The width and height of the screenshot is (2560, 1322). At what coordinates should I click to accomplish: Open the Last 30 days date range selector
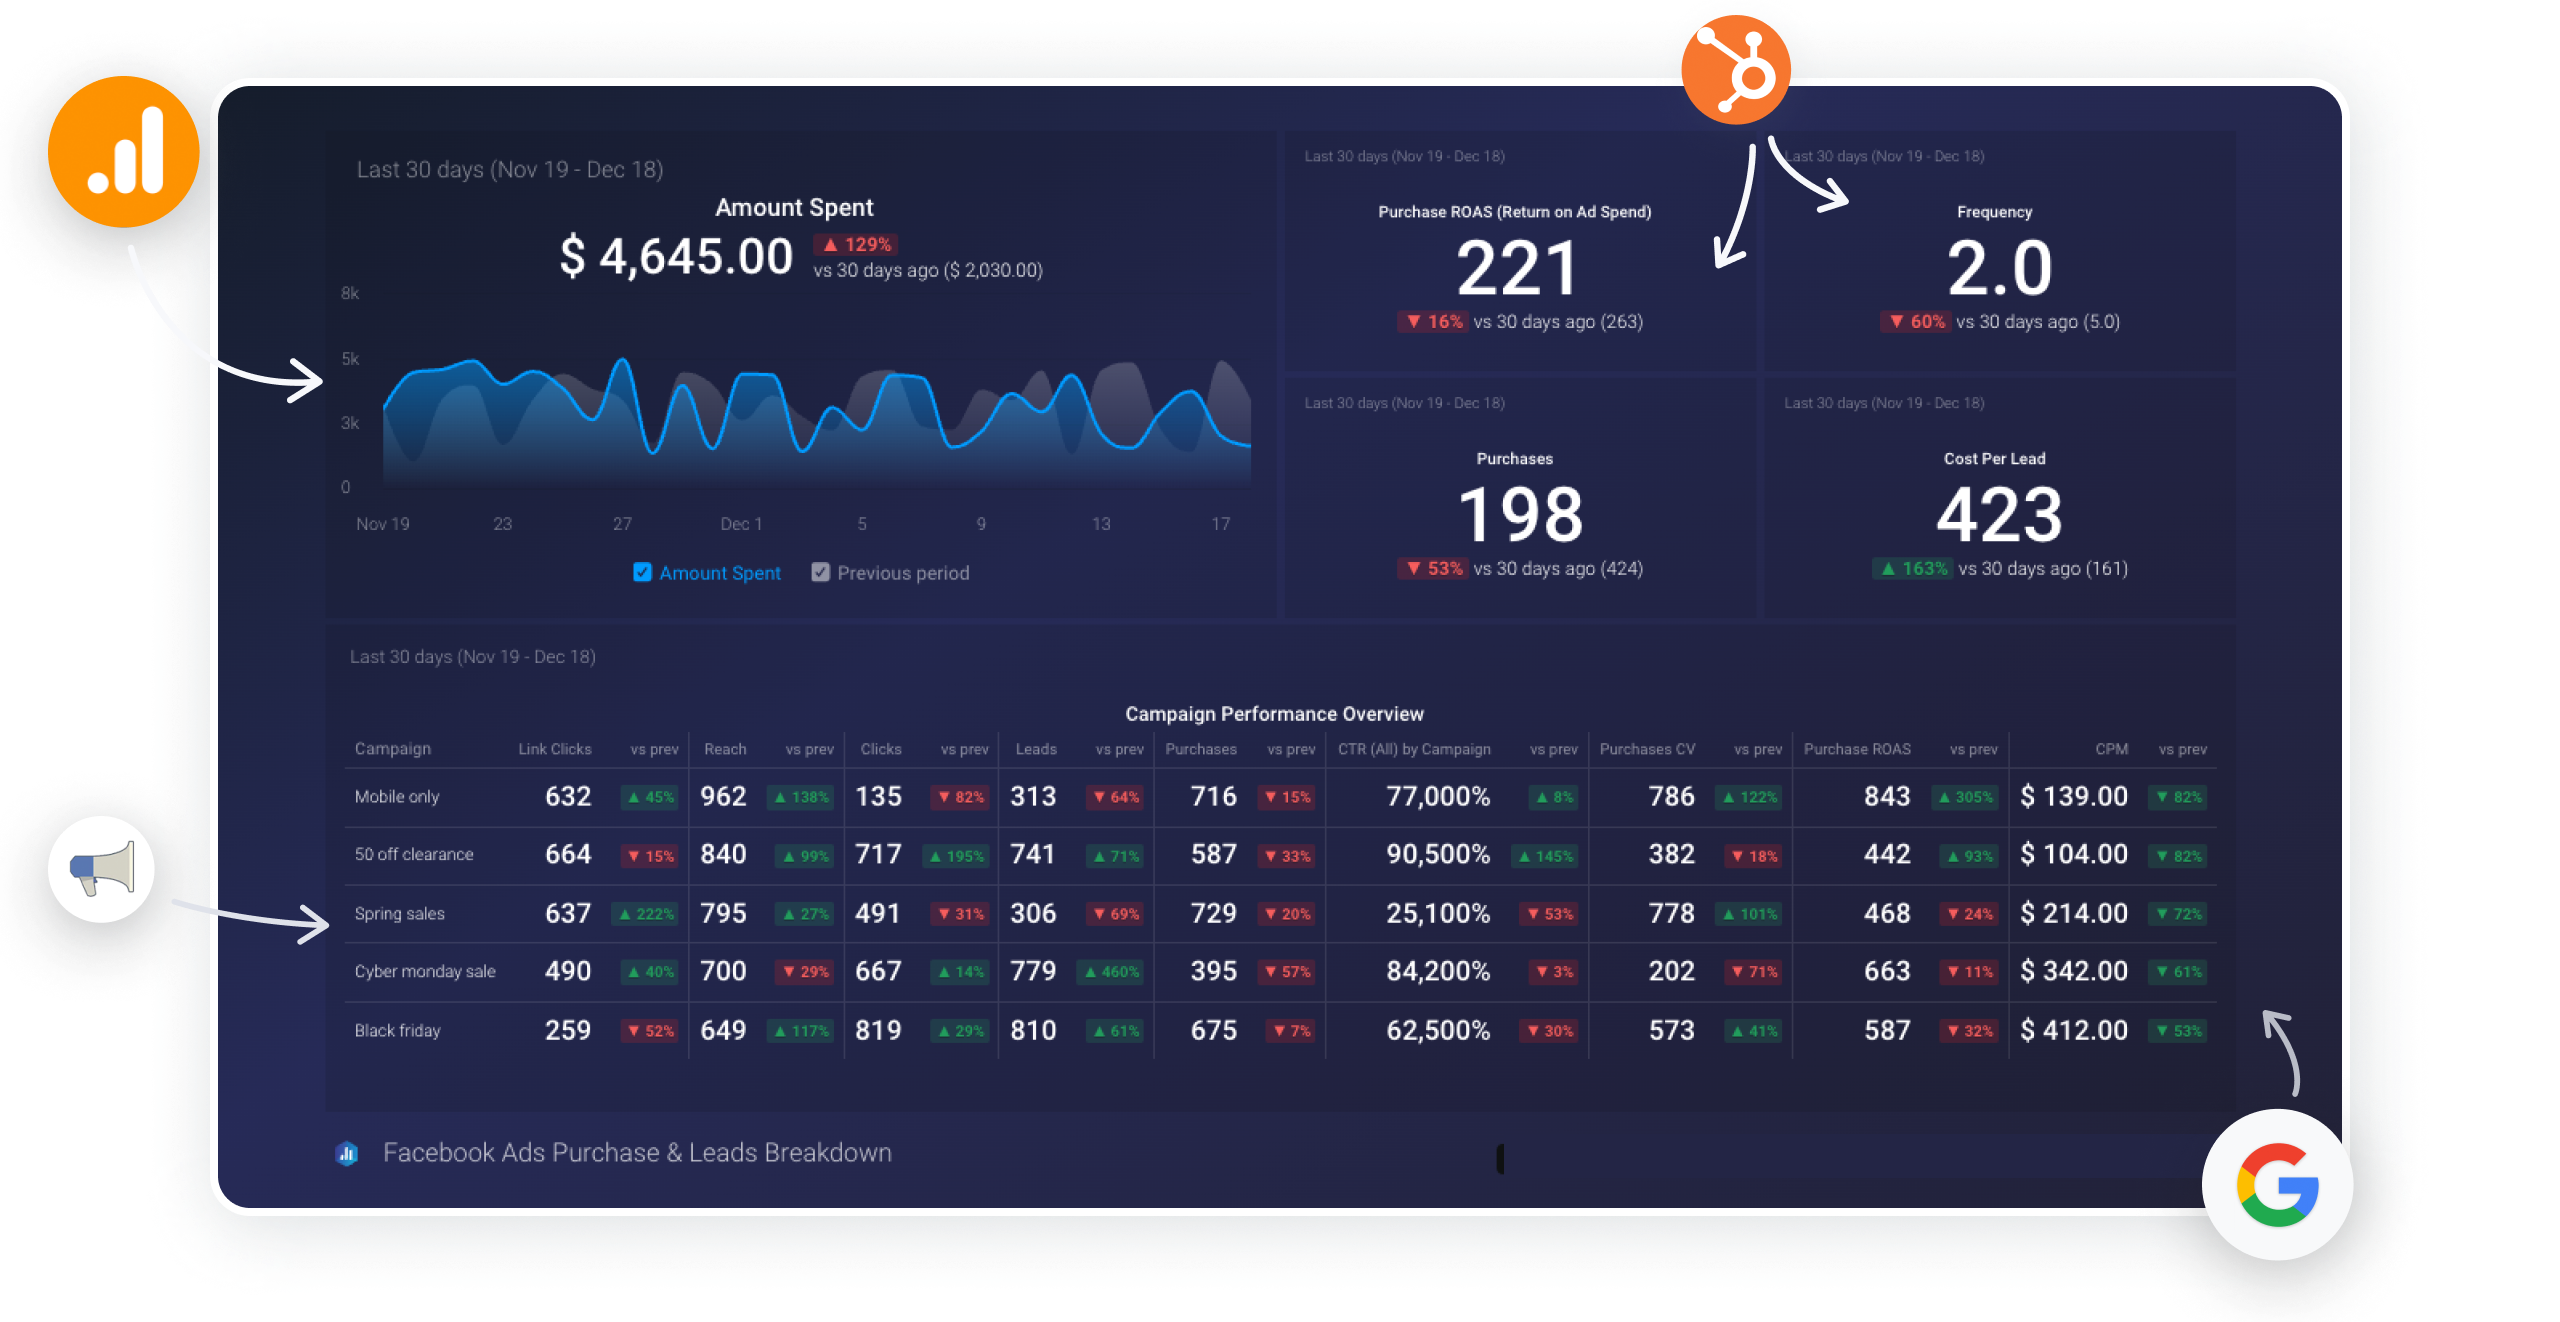tap(512, 169)
